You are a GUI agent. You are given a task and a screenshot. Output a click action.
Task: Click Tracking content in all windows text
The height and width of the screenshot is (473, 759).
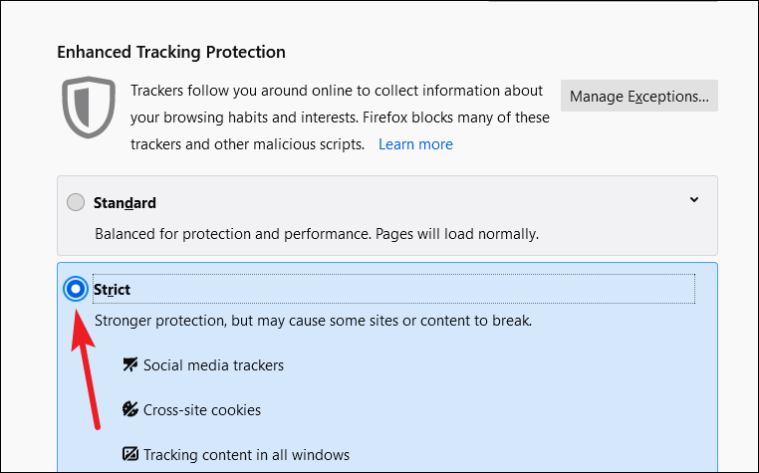pos(246,455)
